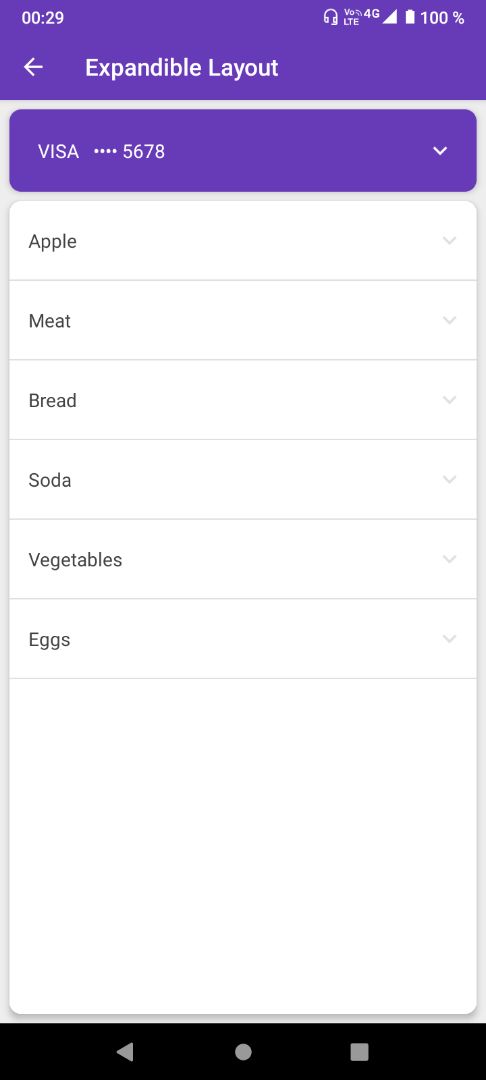Tap the VISA •••• 5678 card text

(101, 152)
